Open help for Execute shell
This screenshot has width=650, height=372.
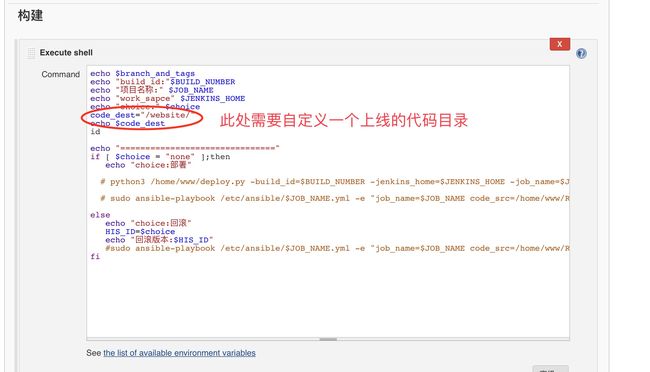581,53
